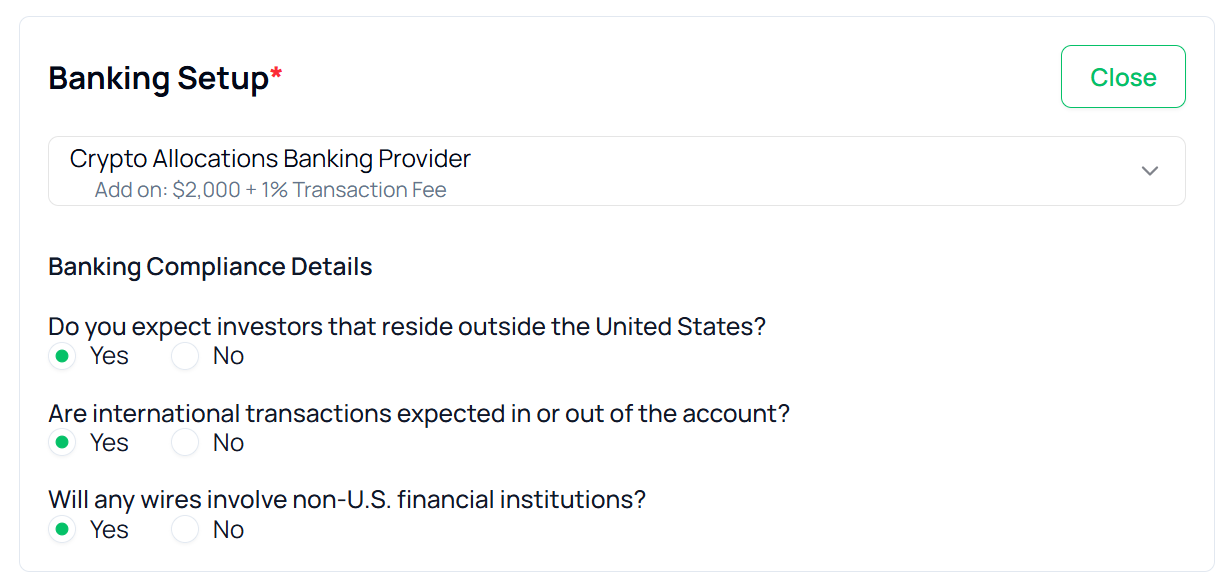Click the Banking Setup heading
This screenshot has height=586, width=1230.
coord(158,78)
